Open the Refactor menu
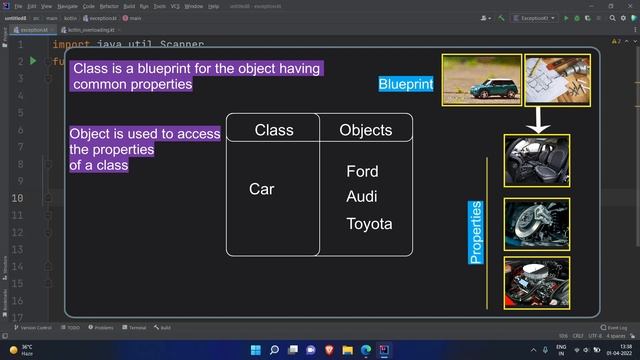 (x=109, y=6)
